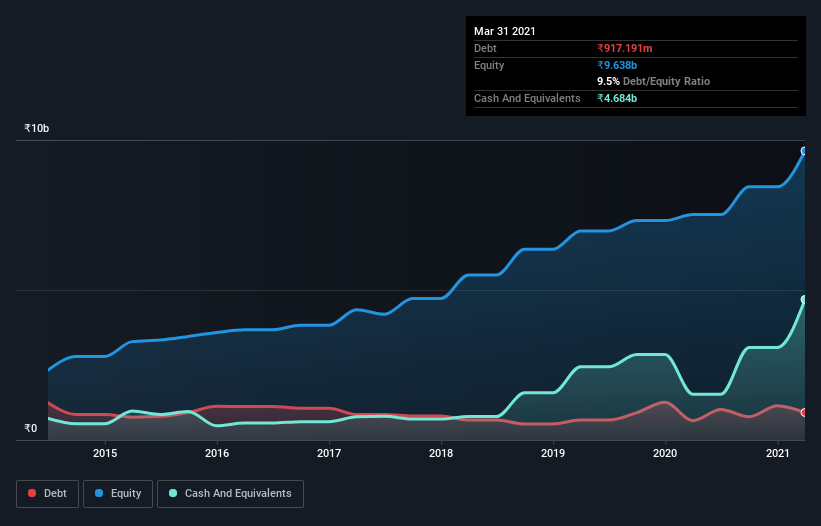Screen dimensions: 821x526
Task: Click the Equity row label in tooltip
Action: tap(489, 65)
